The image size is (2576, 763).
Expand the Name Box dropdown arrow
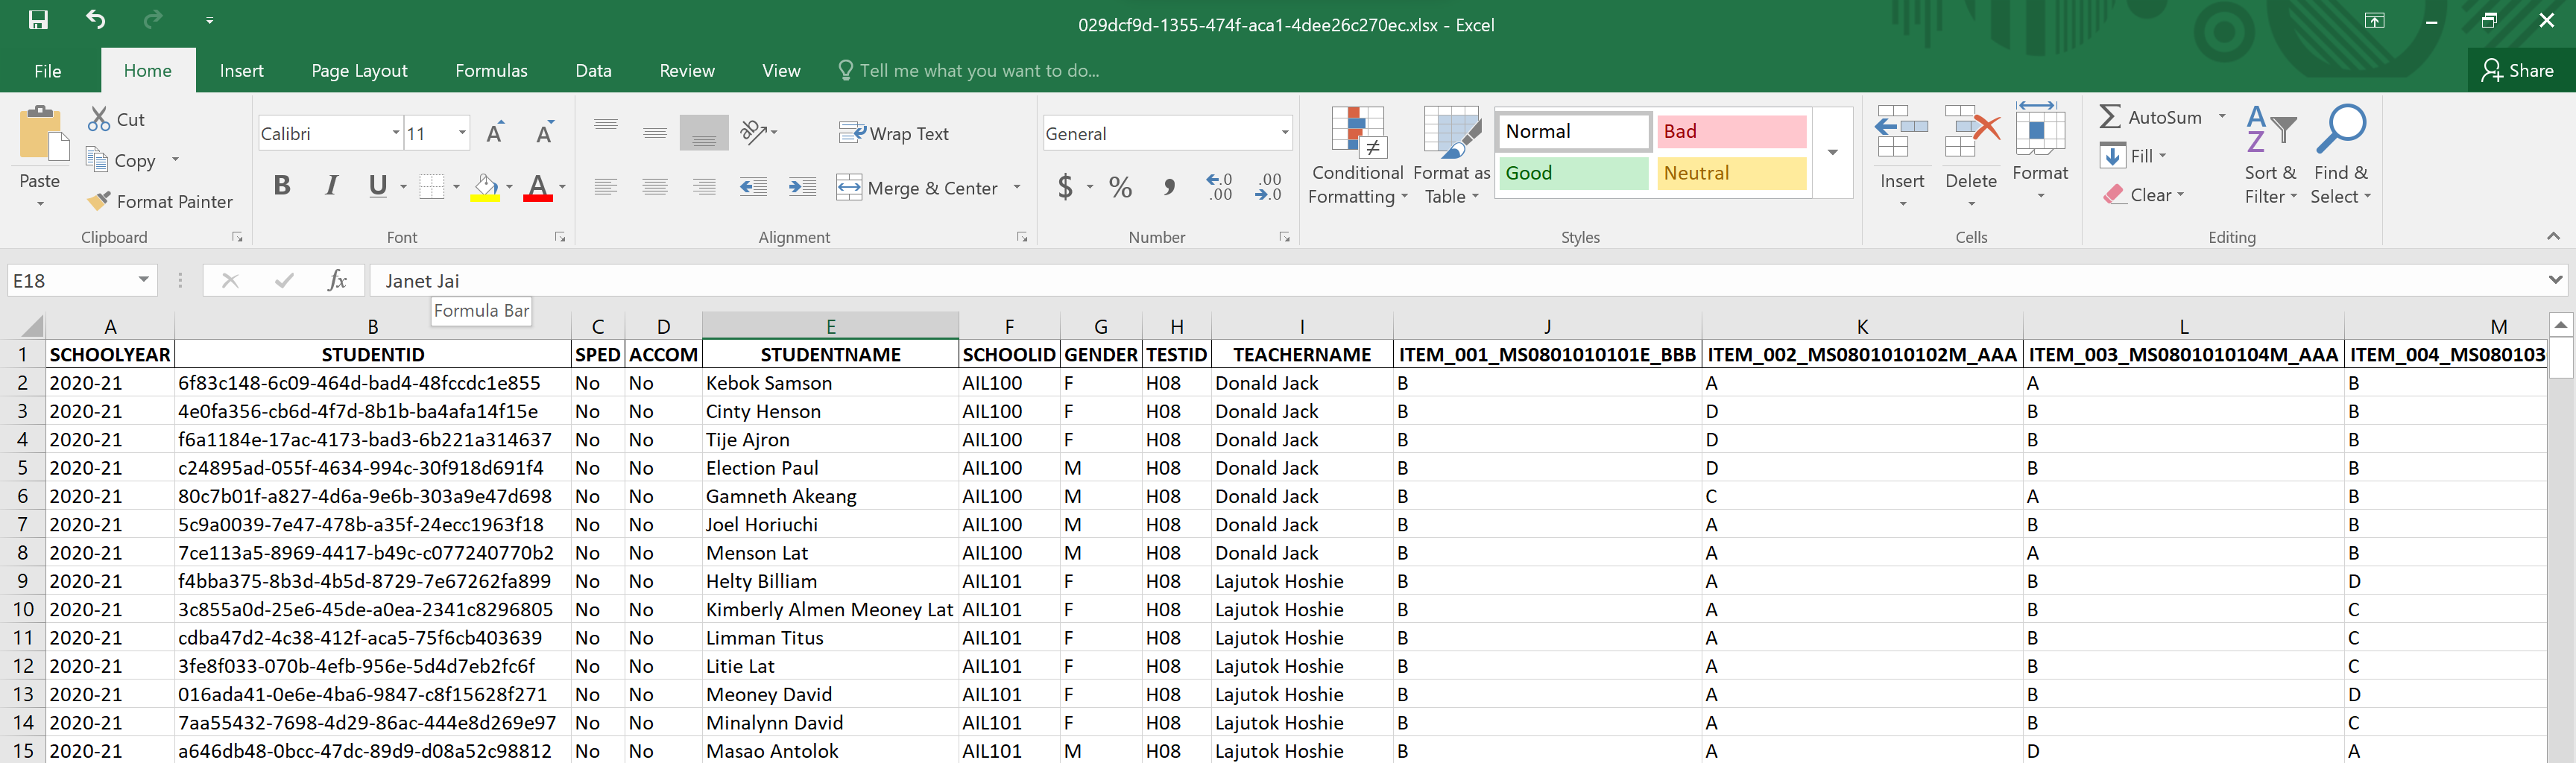(144, 280)
